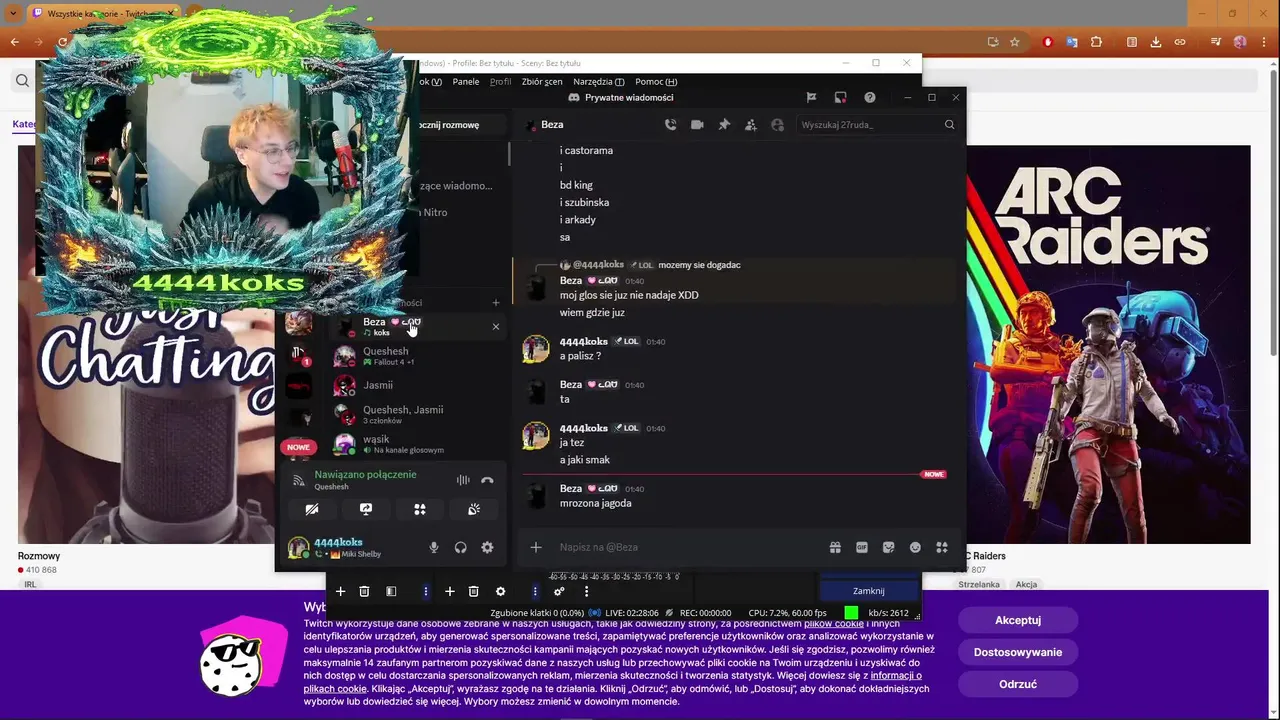Click the Zamknij button in OBS
1280x720 pixels.
click(868, 591)
